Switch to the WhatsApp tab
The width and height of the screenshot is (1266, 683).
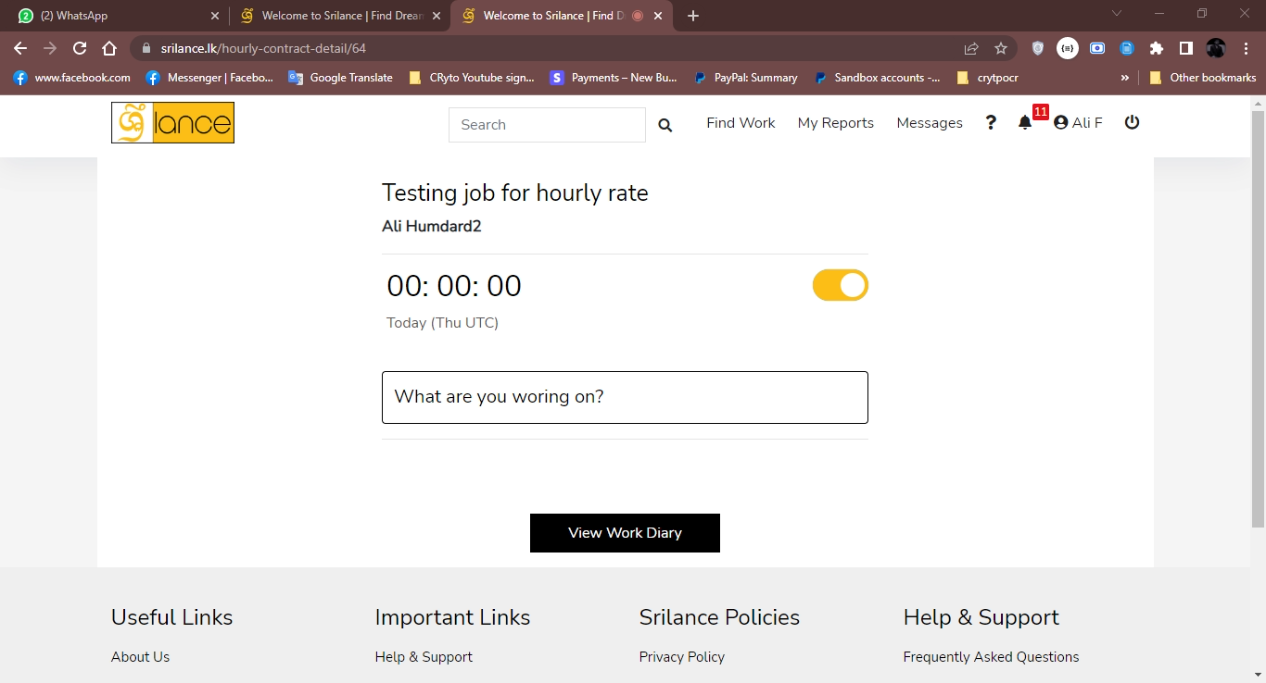point(115,16)
